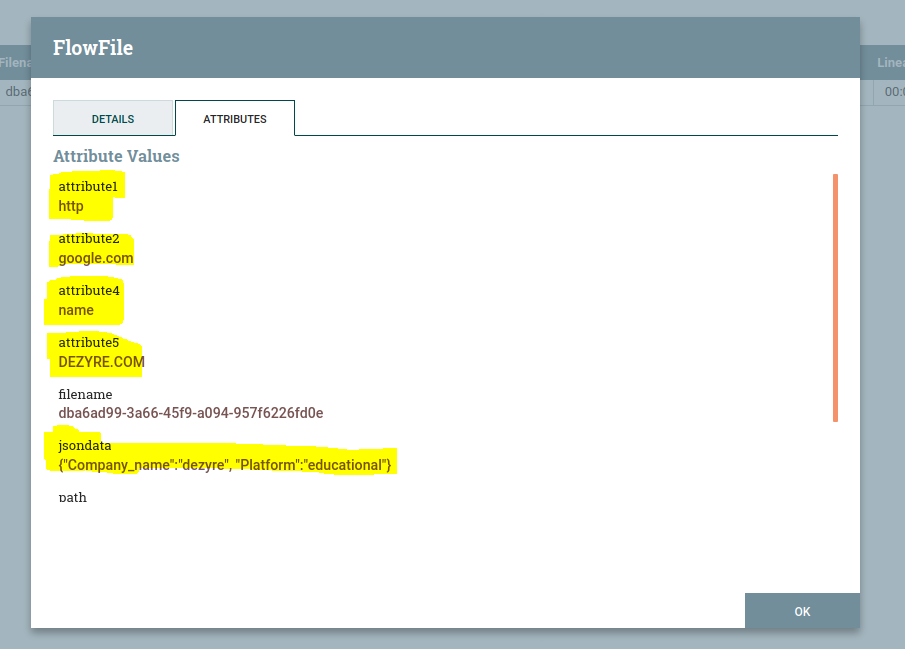The height and width of the screenshot is (649, 905).
Task: Click the attribute1 label
Action: tap(88, 187)
